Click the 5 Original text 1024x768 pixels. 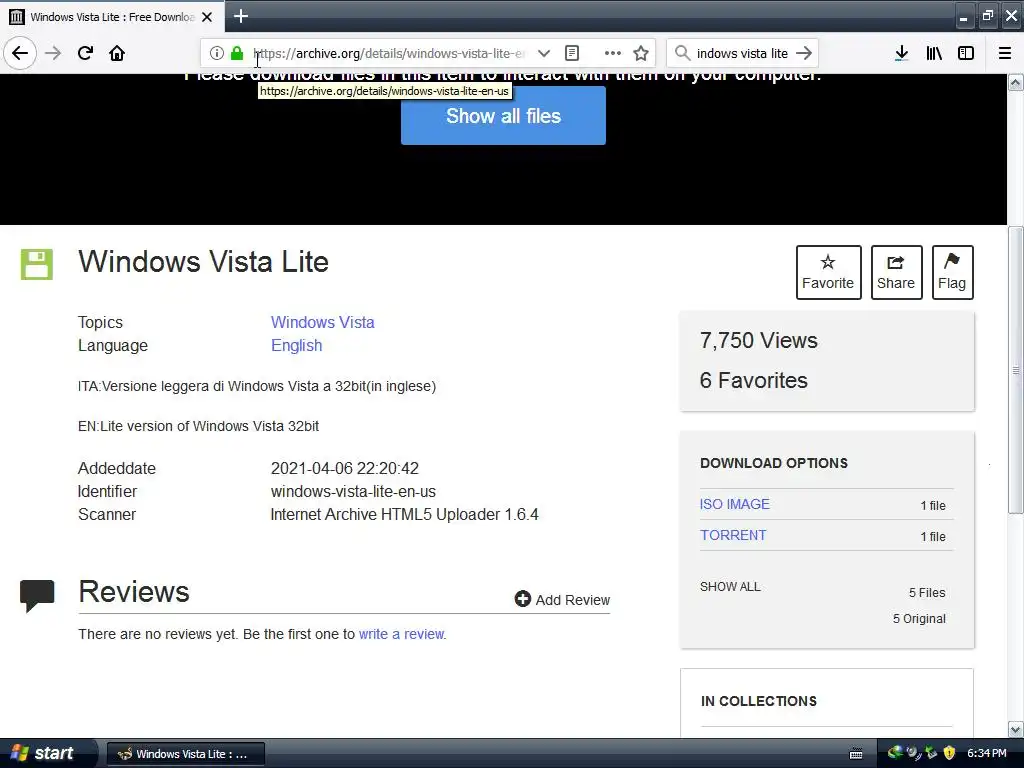click(920, 618)
